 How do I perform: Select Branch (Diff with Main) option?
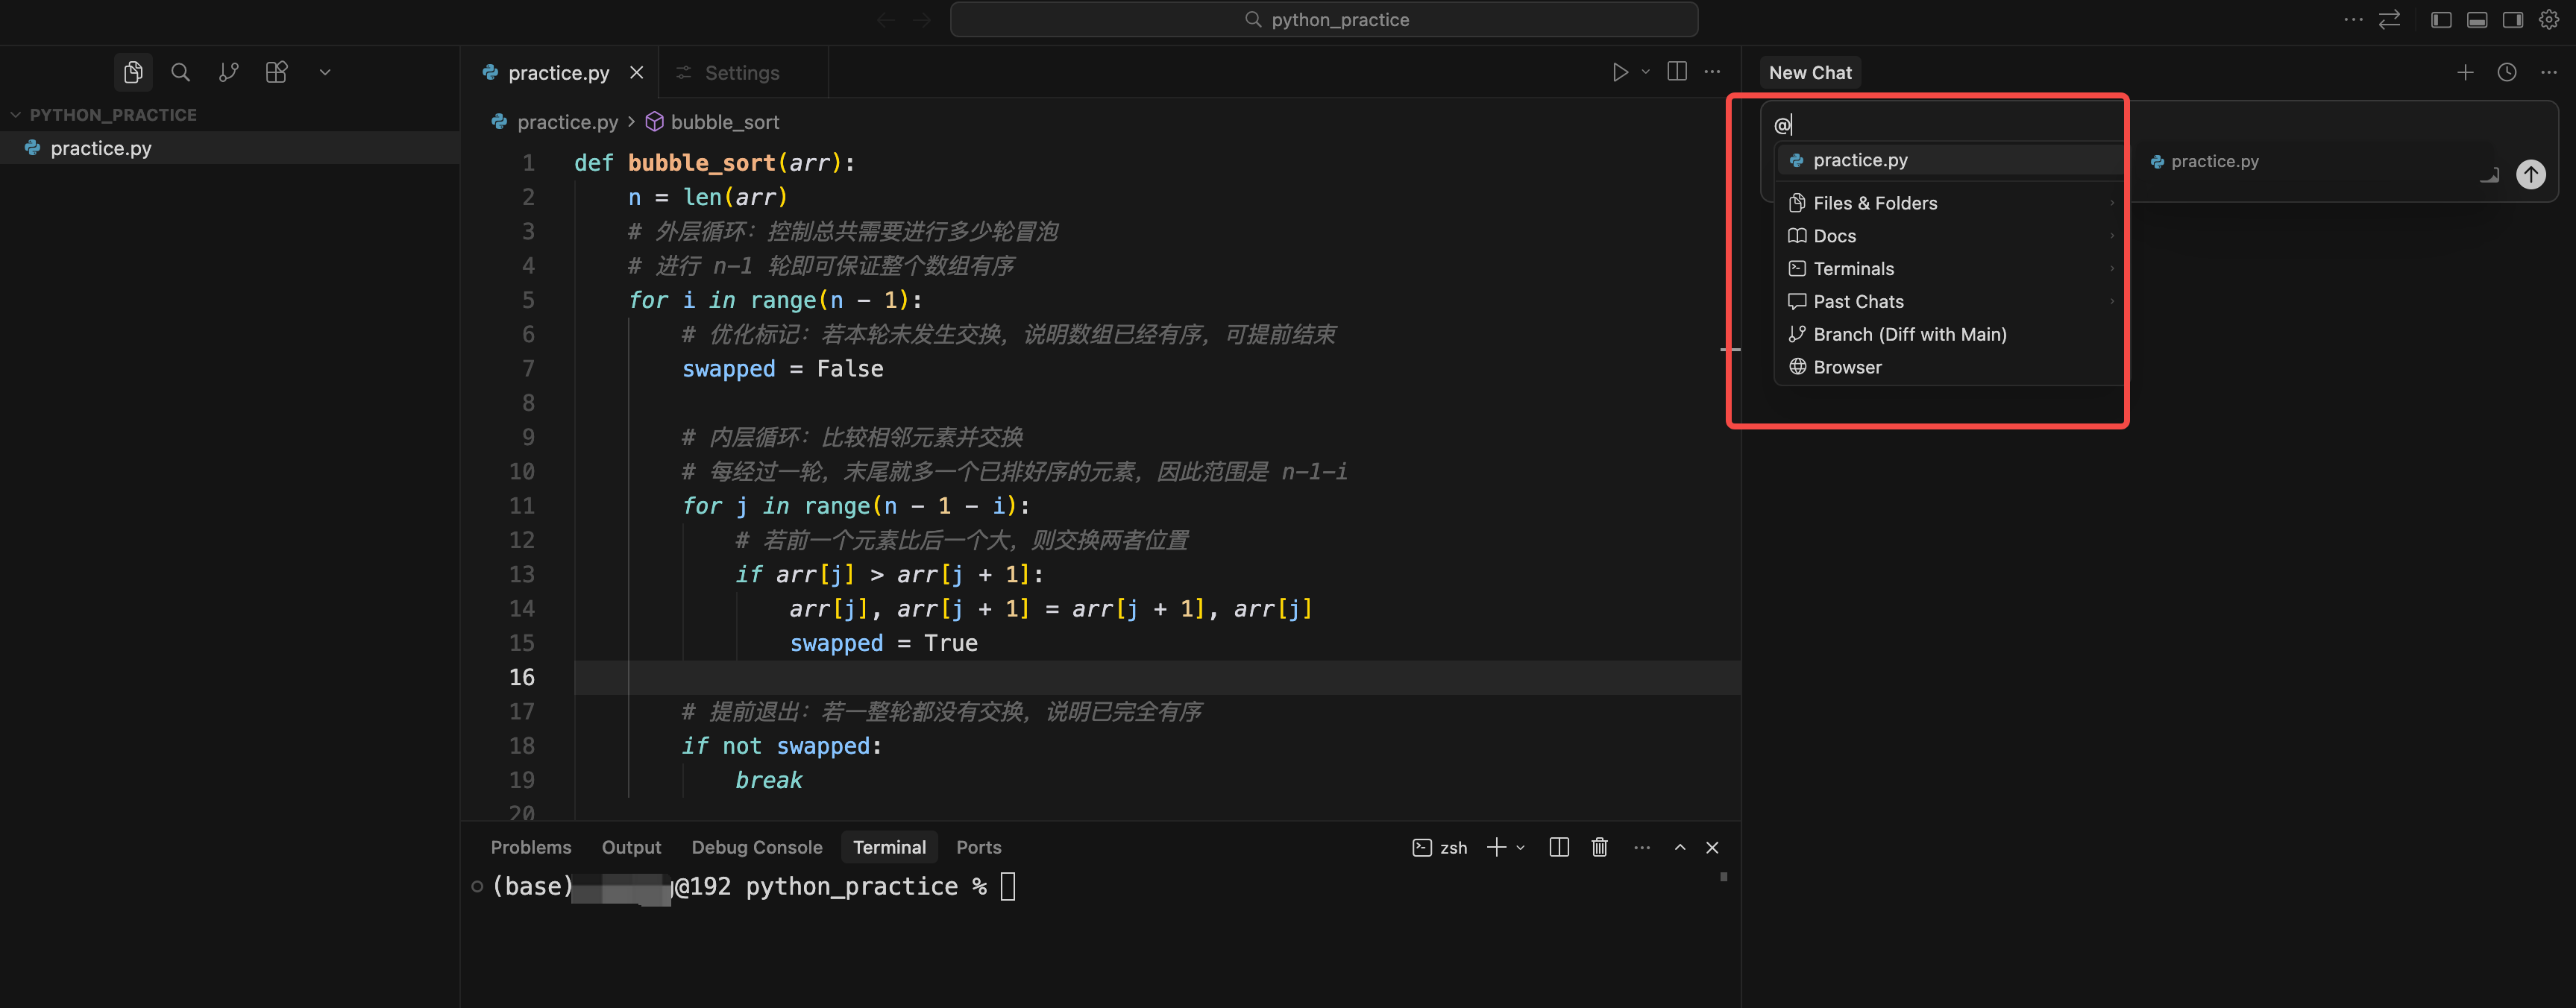pyautogui.click(x=1950, y=335)
